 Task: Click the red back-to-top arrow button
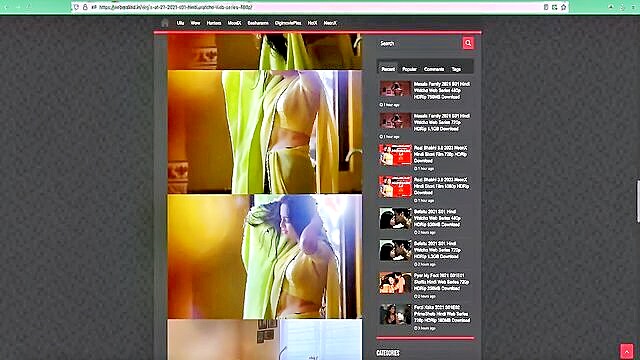click(627, 351)
